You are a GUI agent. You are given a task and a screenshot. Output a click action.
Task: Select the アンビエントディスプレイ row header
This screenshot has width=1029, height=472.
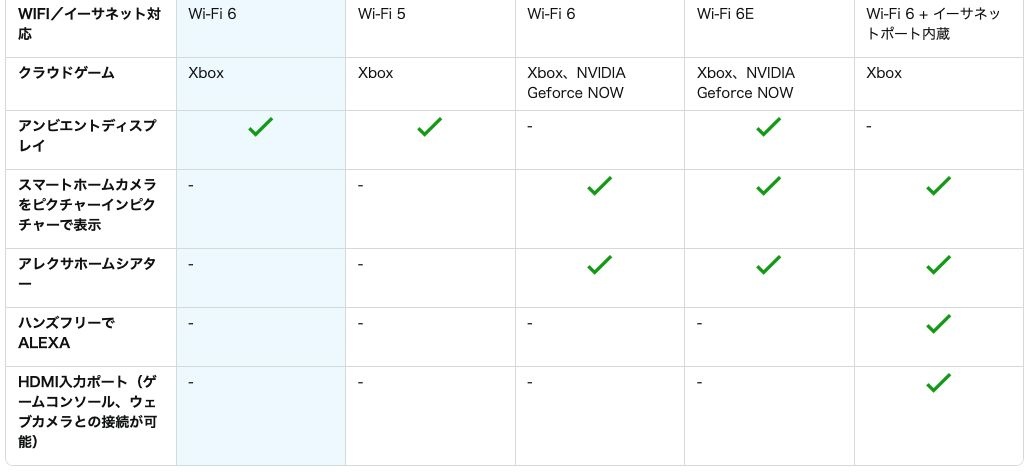pyautogui.click(x=87, y=136)
